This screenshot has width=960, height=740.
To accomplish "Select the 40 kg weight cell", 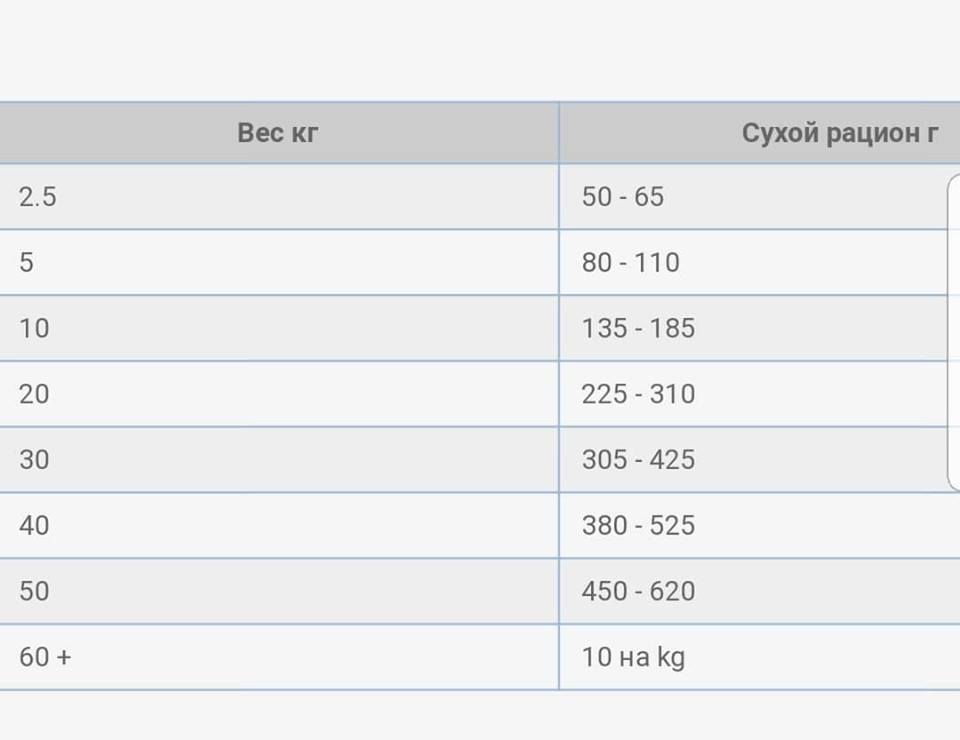I will (x=34, y=526).
